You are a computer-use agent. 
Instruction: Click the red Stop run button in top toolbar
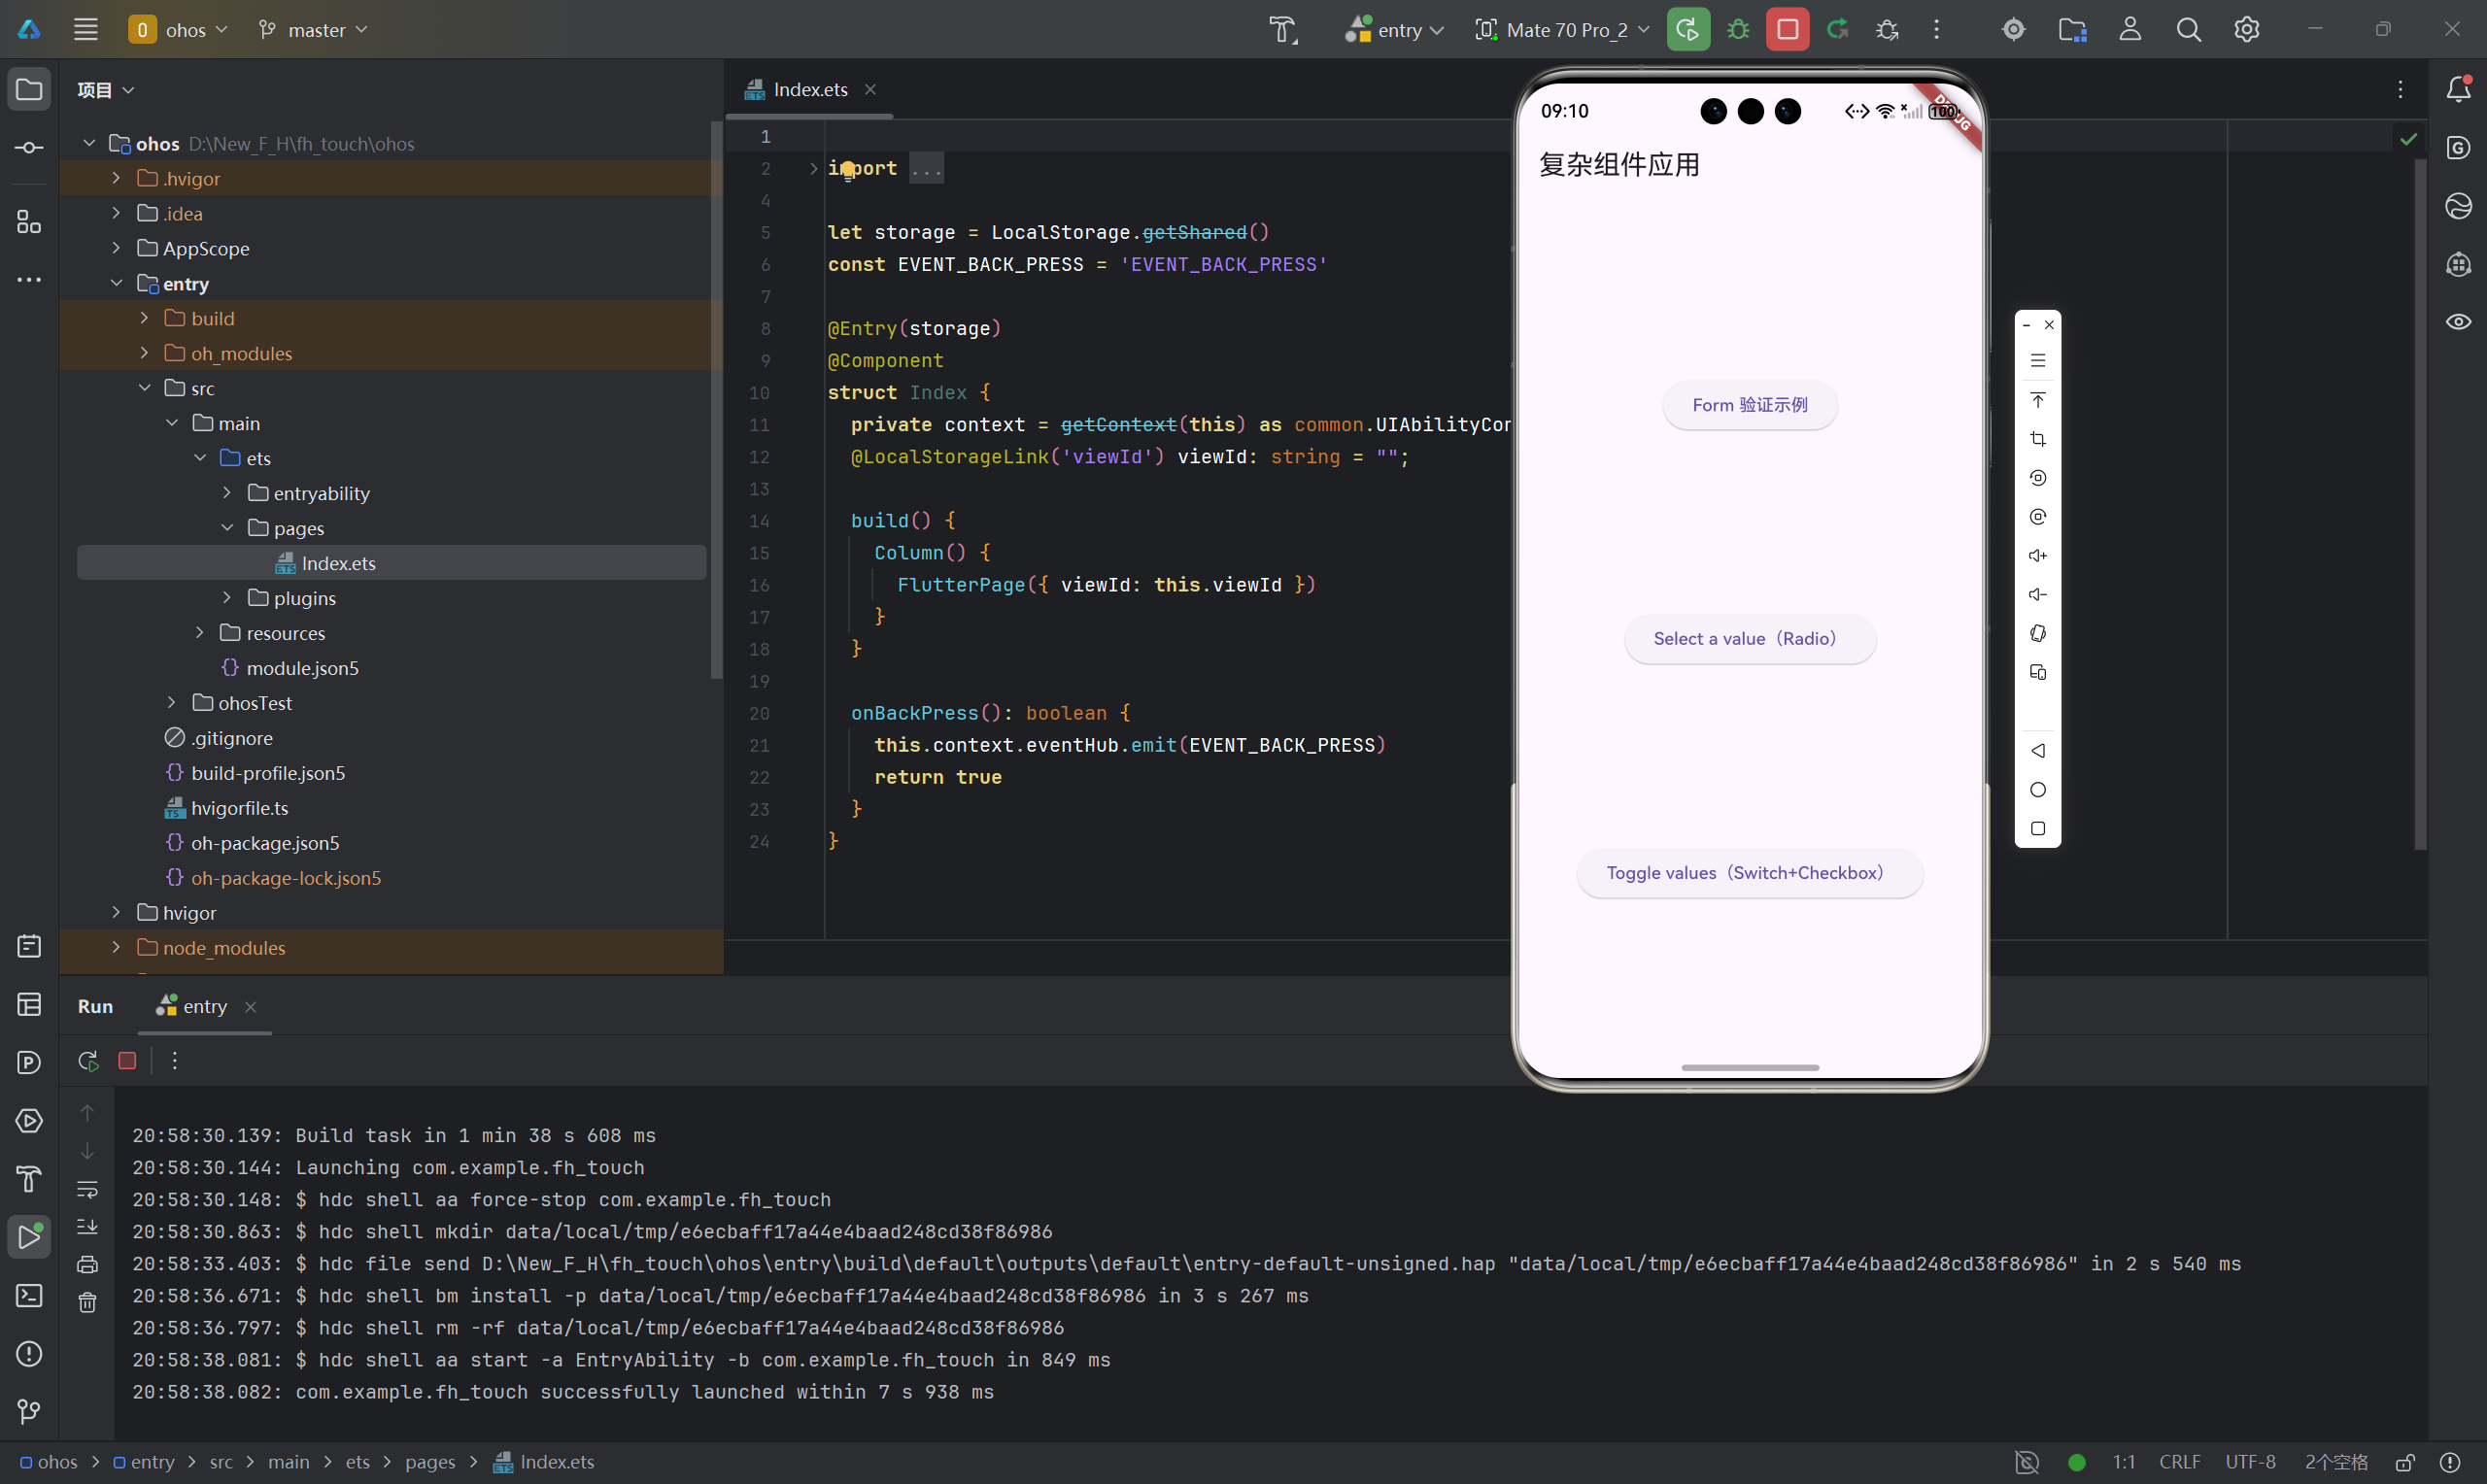[1787, 30]
